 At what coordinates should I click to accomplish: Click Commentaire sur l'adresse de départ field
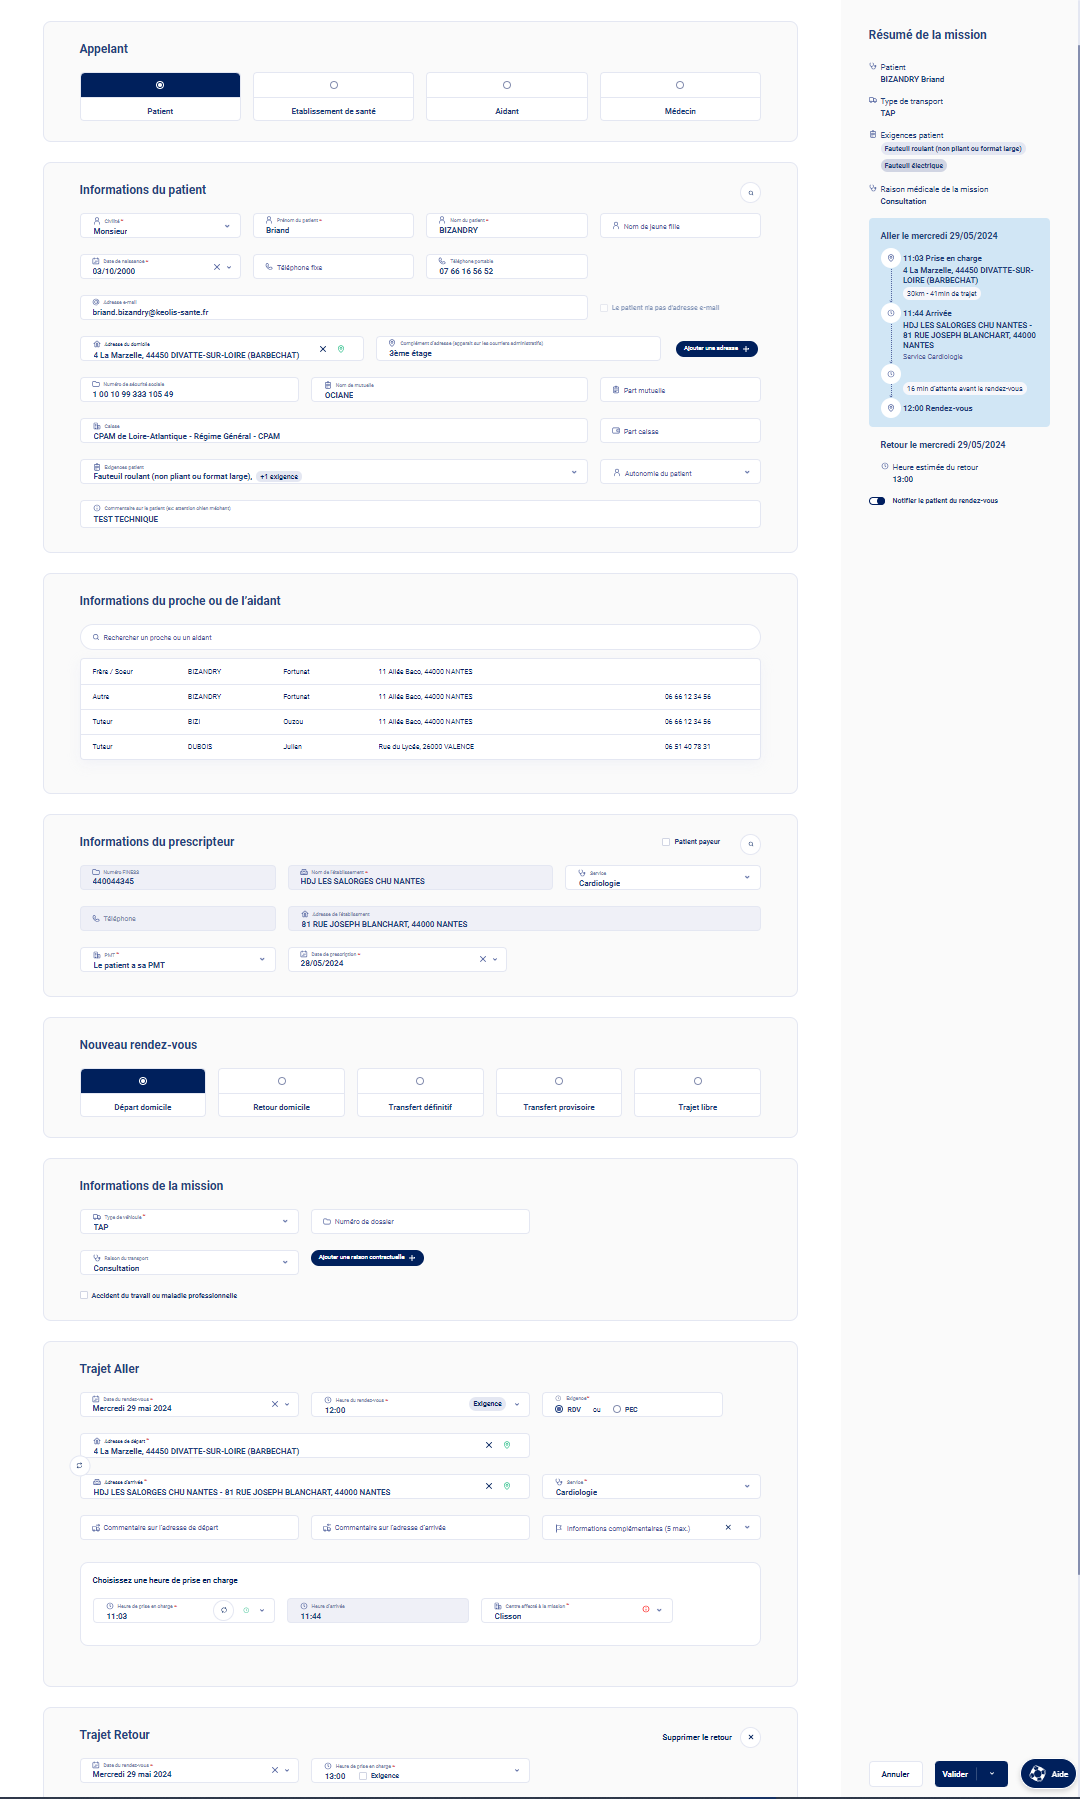tap(189, 1528)
